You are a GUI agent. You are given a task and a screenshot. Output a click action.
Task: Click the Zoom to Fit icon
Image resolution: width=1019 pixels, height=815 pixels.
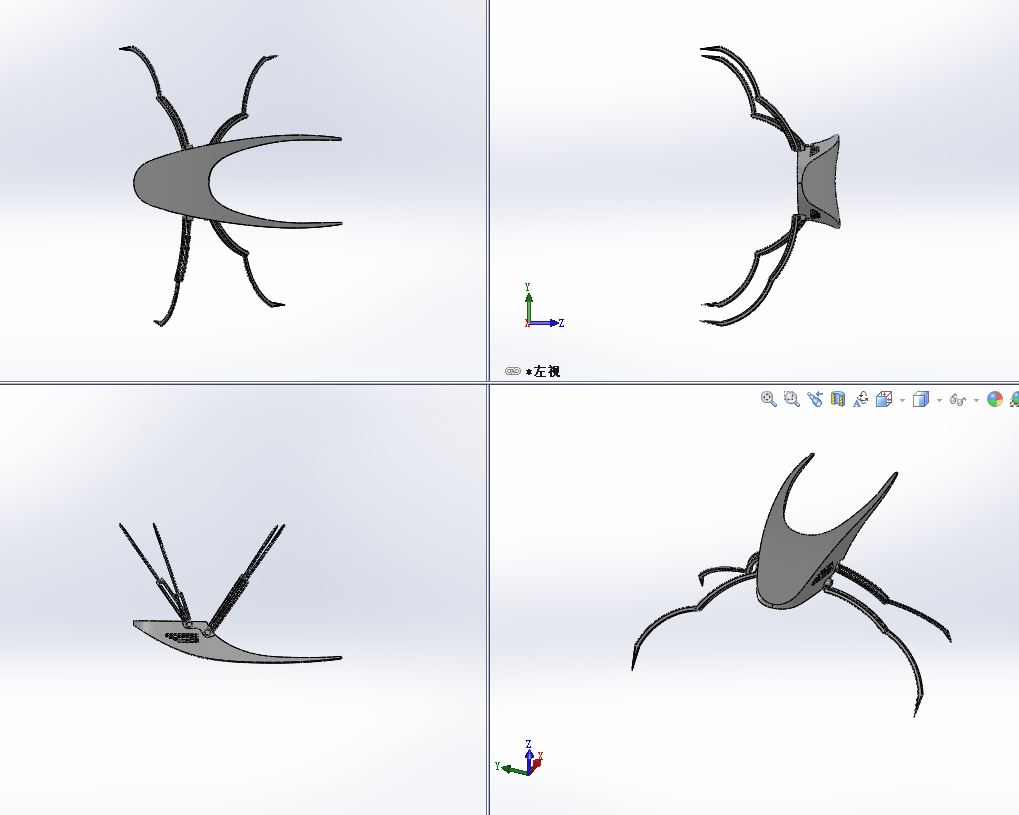coord(769,399)
